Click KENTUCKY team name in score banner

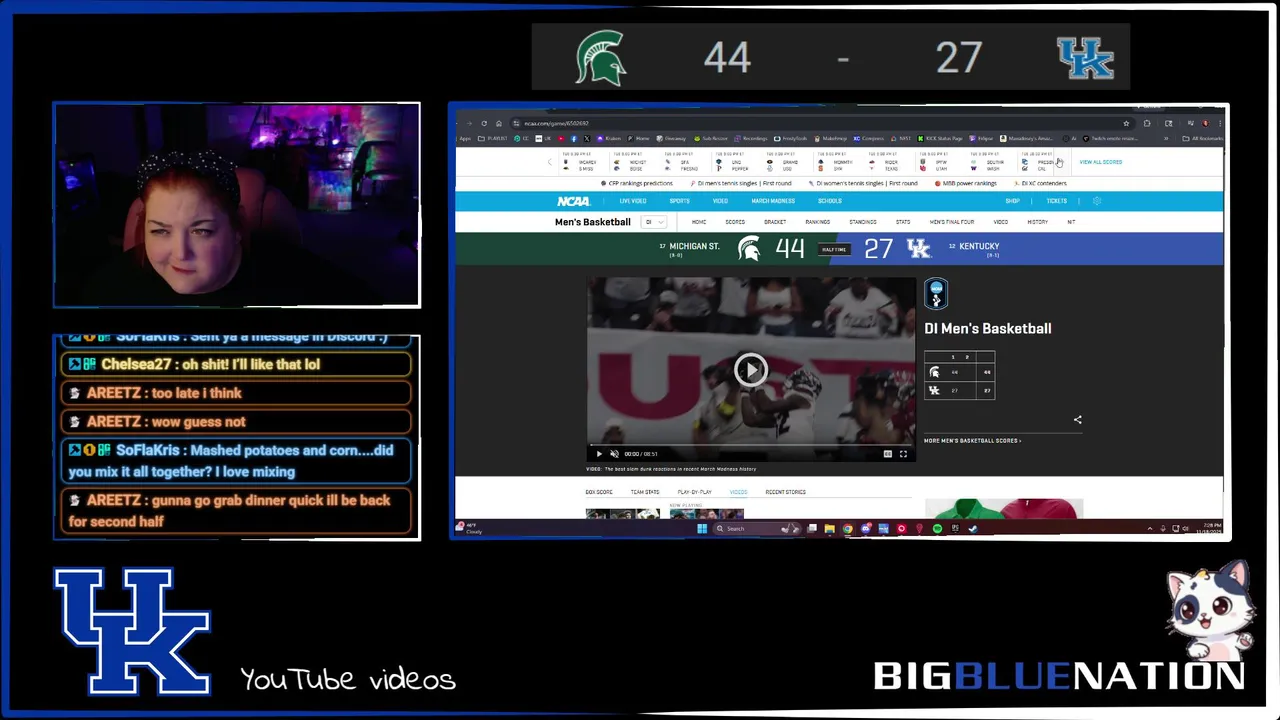tap(979, 246)
